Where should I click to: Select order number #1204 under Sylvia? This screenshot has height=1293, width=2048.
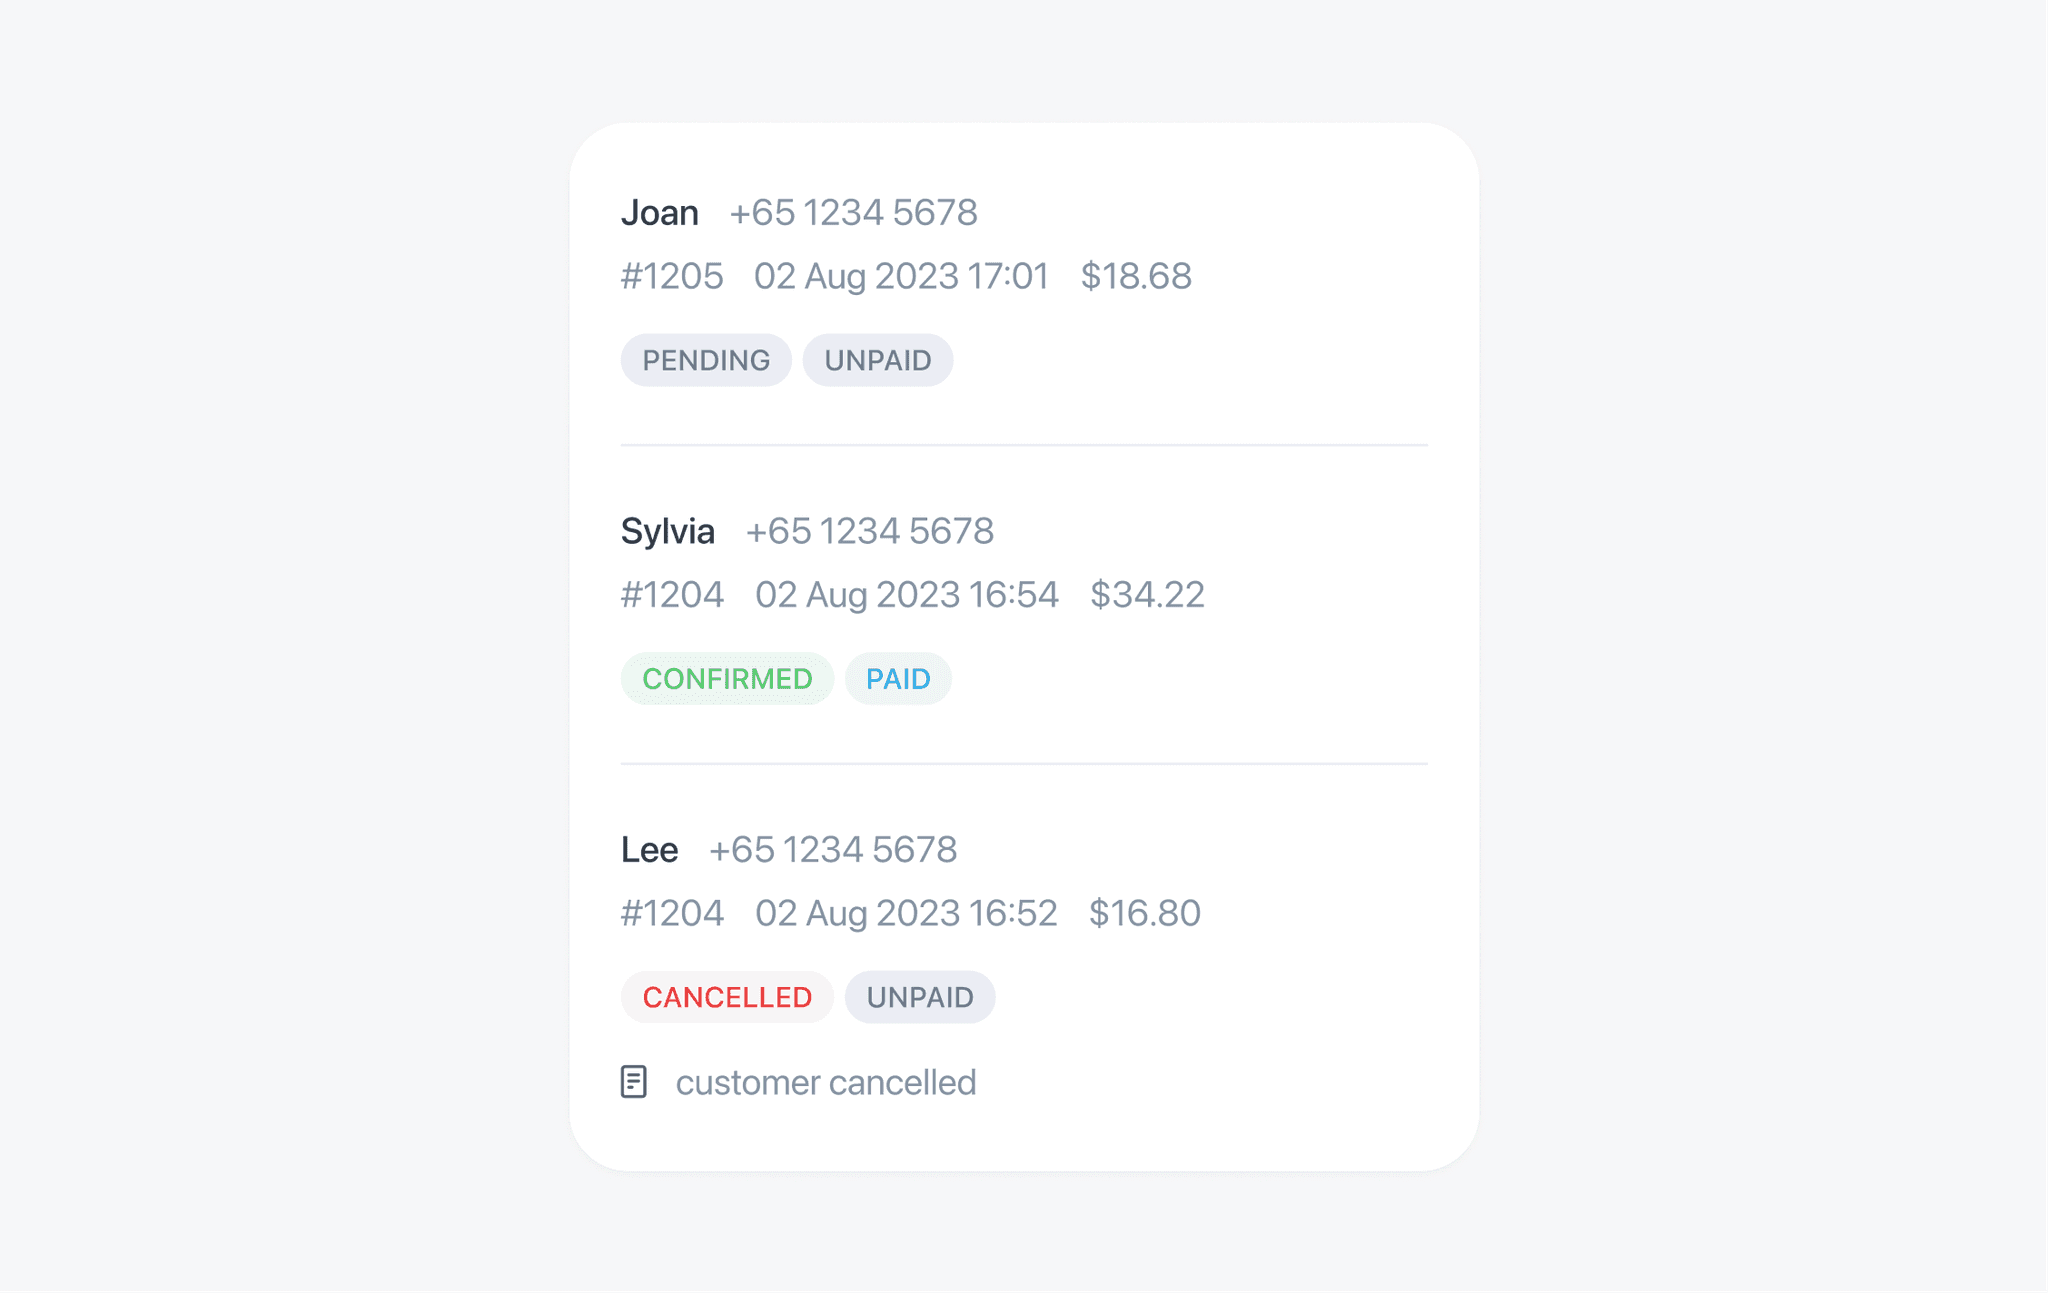coord(673,594)
